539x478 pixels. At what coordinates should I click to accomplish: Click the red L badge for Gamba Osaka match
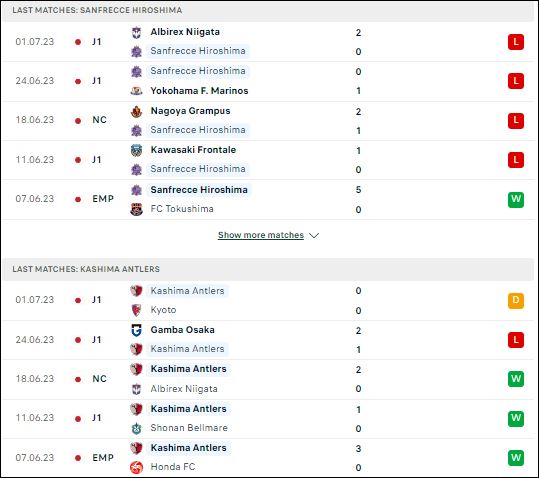click(x=516, y=340)
